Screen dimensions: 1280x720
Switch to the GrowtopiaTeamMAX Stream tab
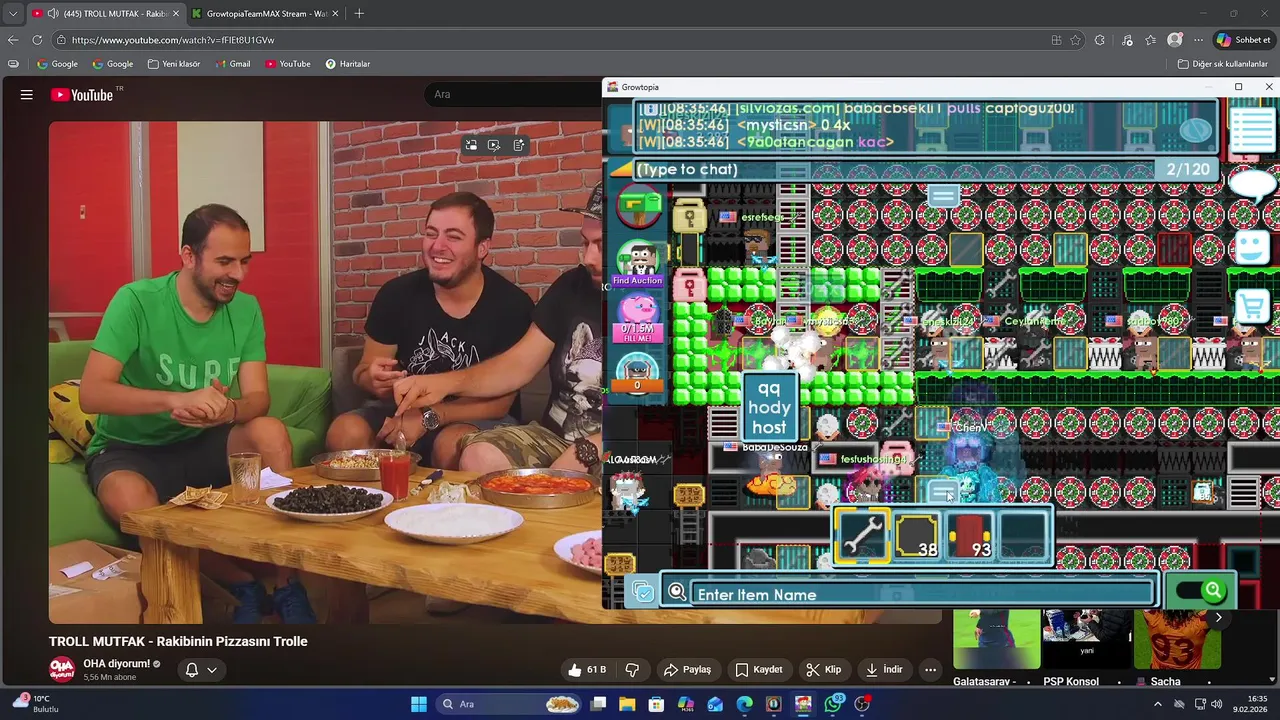coord(265,14)
